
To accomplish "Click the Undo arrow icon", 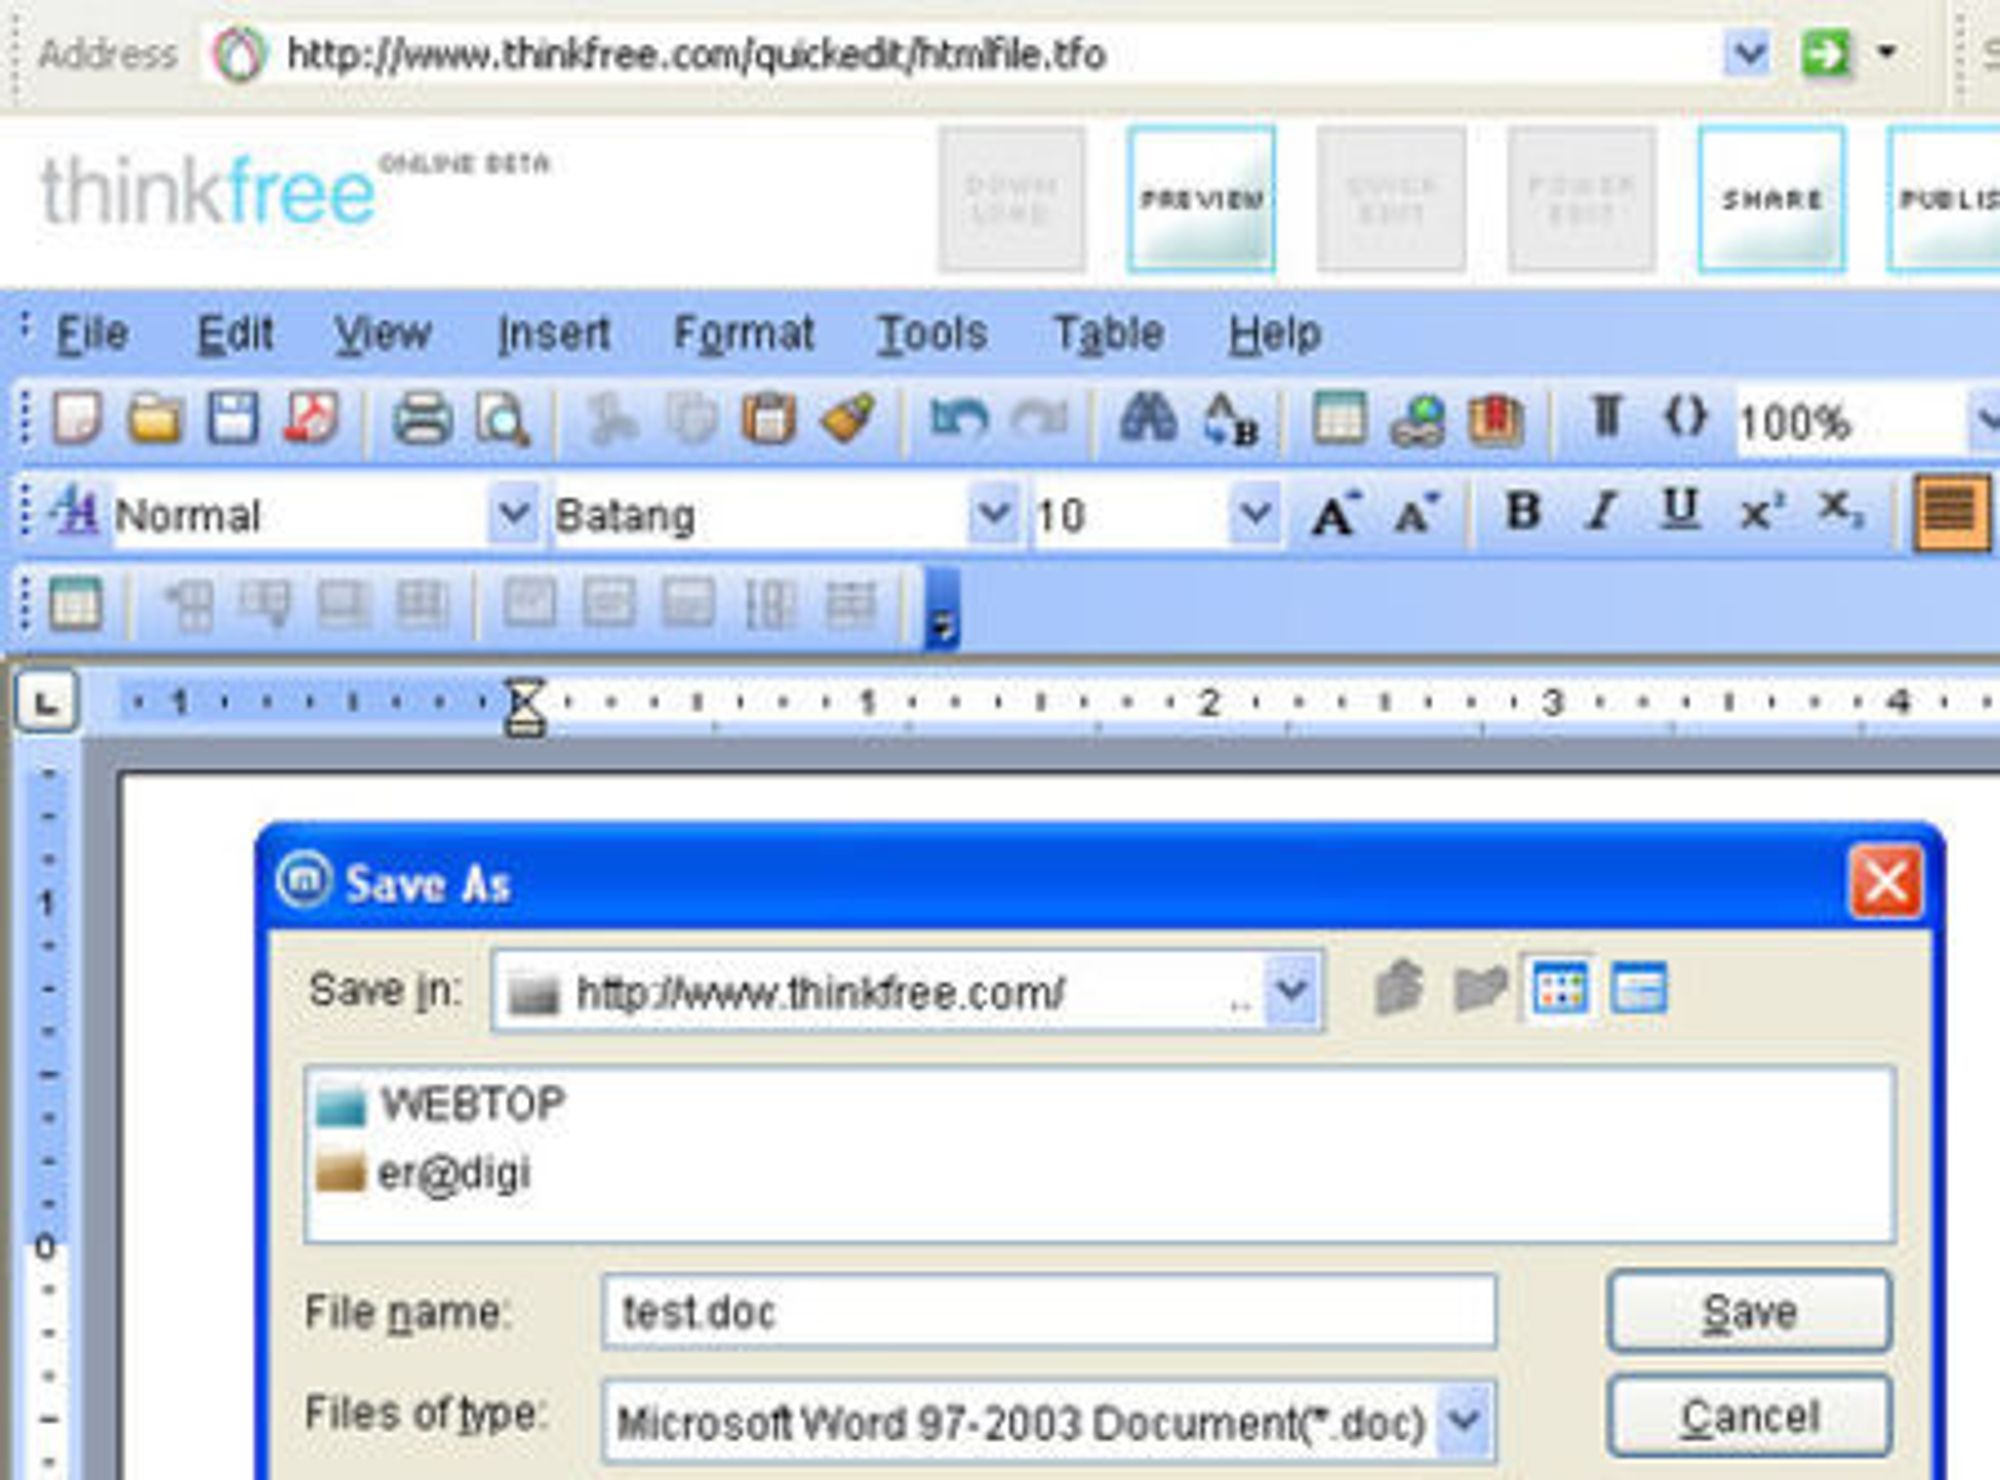I will click(x=959, y=418).
